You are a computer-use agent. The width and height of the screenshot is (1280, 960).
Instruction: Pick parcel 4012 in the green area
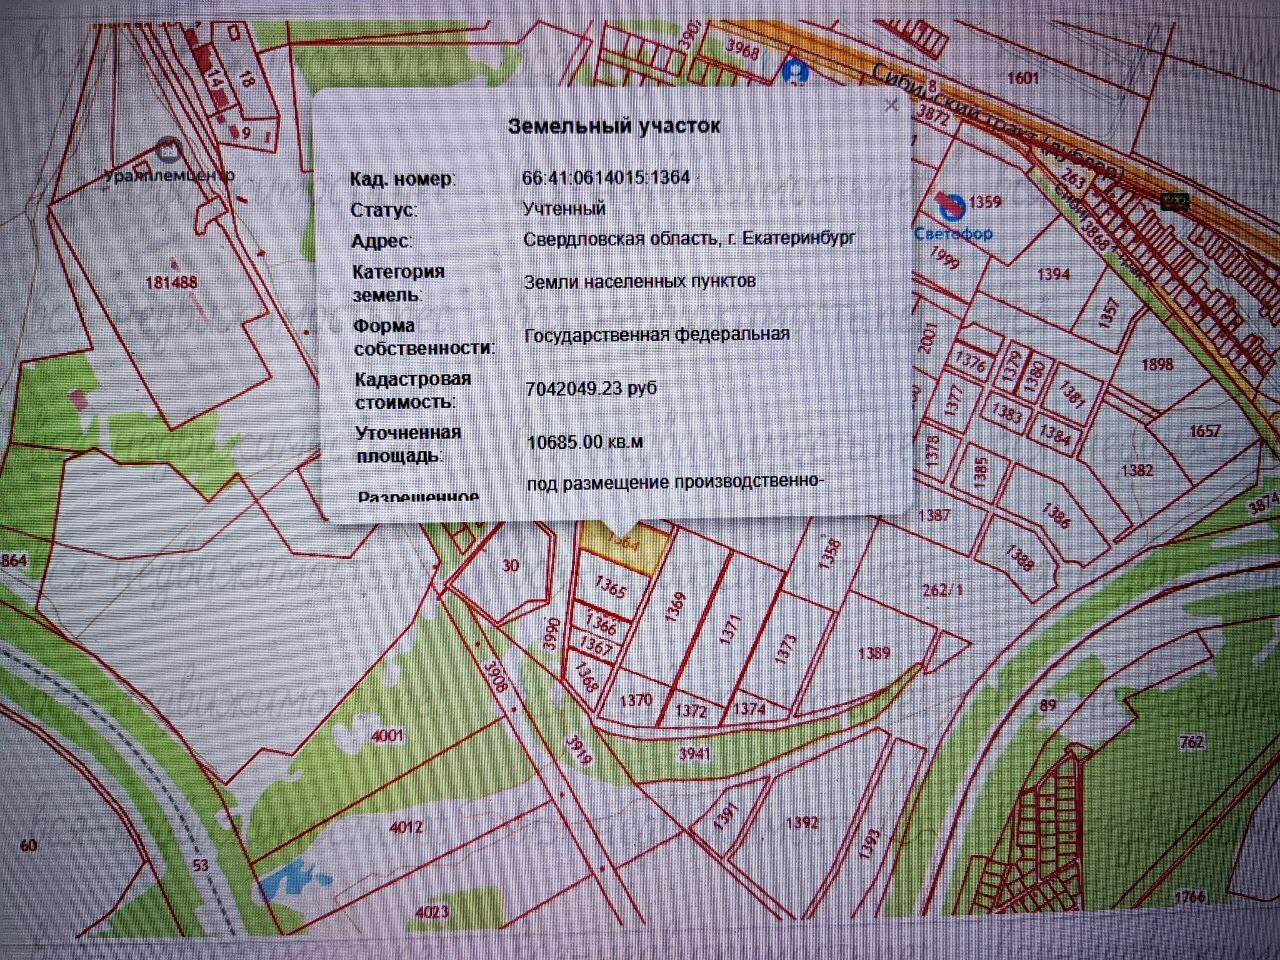pos(406,826)
